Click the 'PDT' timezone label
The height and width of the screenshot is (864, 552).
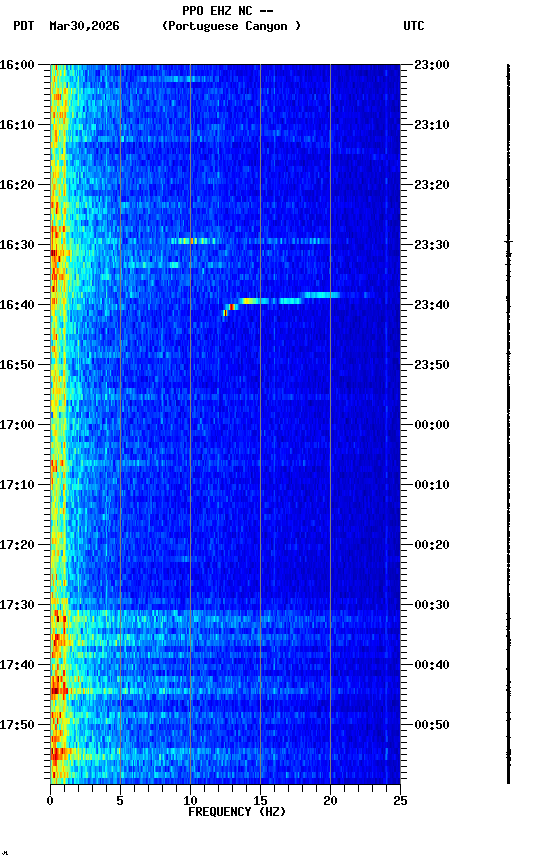[24, 26]
